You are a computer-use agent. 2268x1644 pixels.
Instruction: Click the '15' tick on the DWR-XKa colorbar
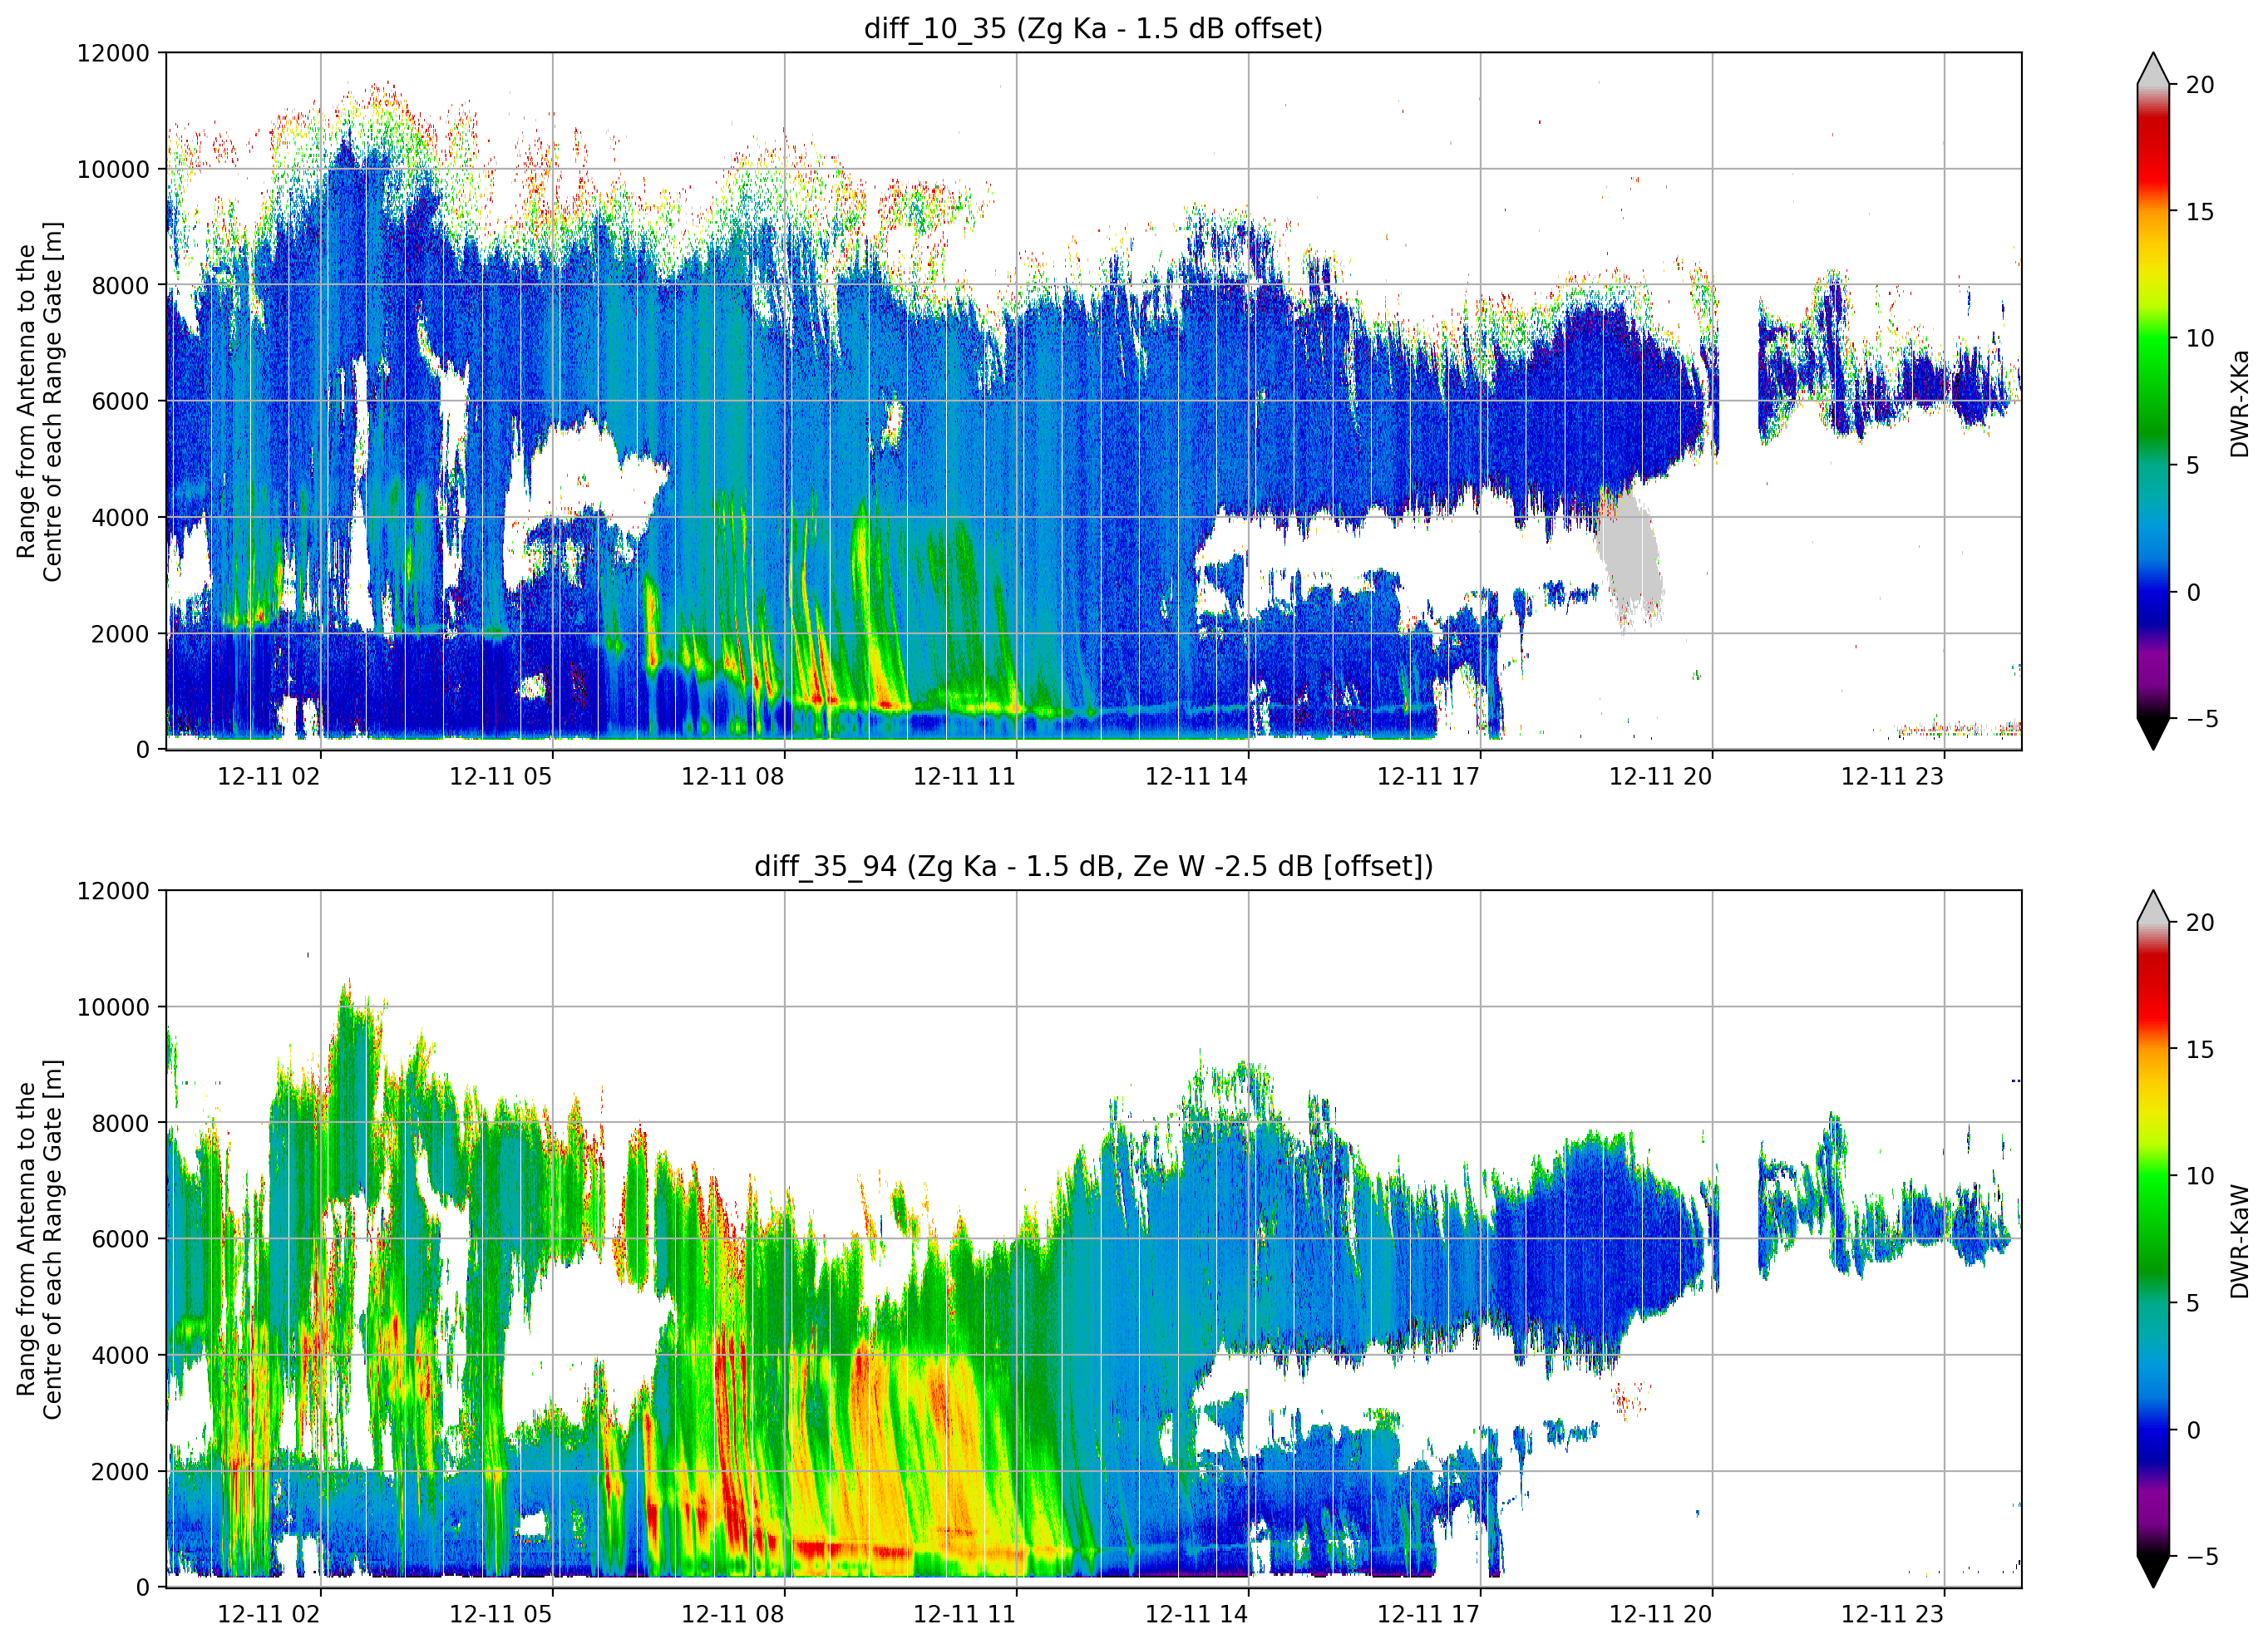[x=2200, y=212]
